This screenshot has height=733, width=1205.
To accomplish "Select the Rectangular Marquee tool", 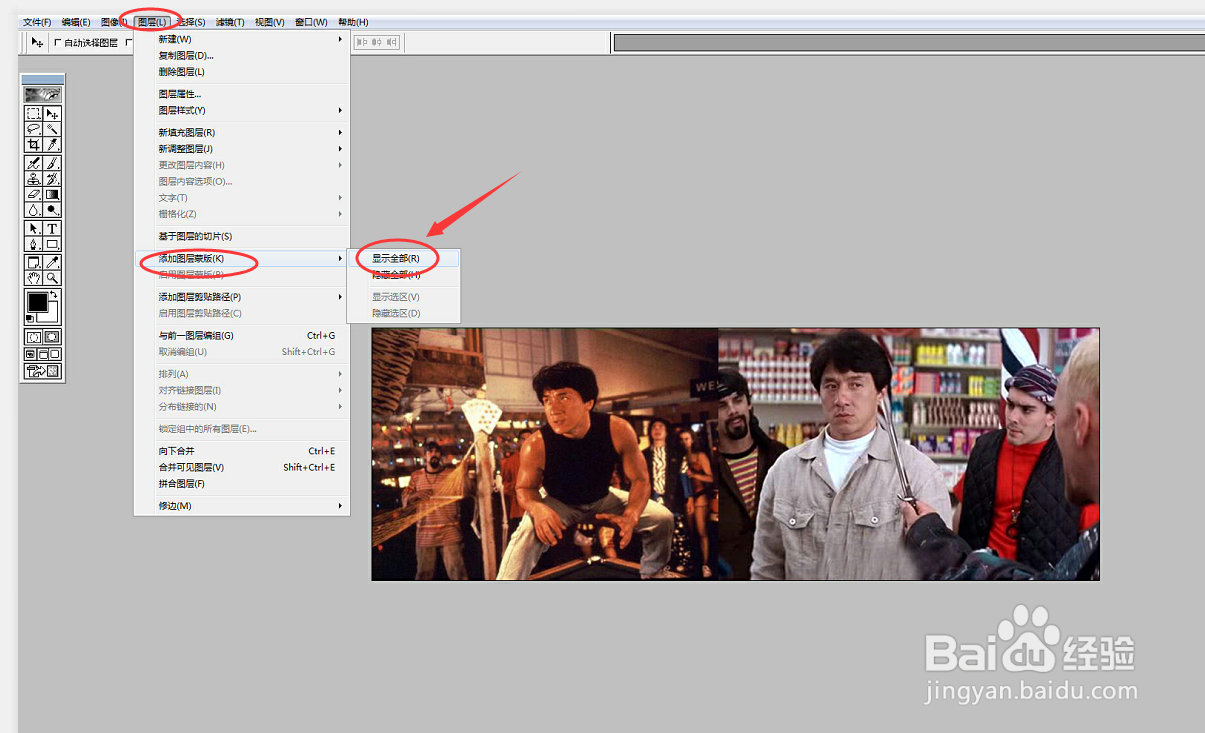I will 33,114.
